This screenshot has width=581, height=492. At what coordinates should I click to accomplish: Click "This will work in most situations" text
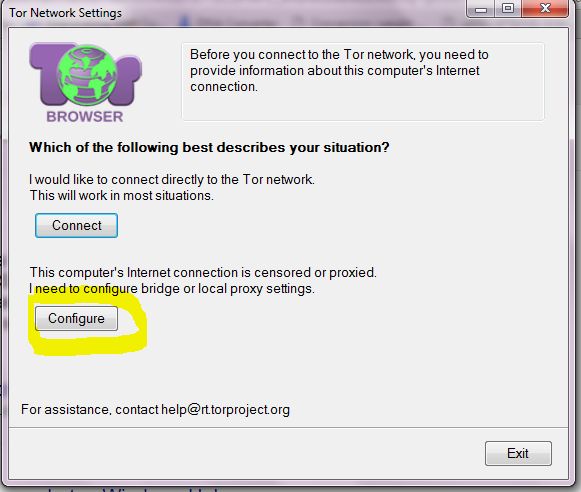[x=122, y=195]
